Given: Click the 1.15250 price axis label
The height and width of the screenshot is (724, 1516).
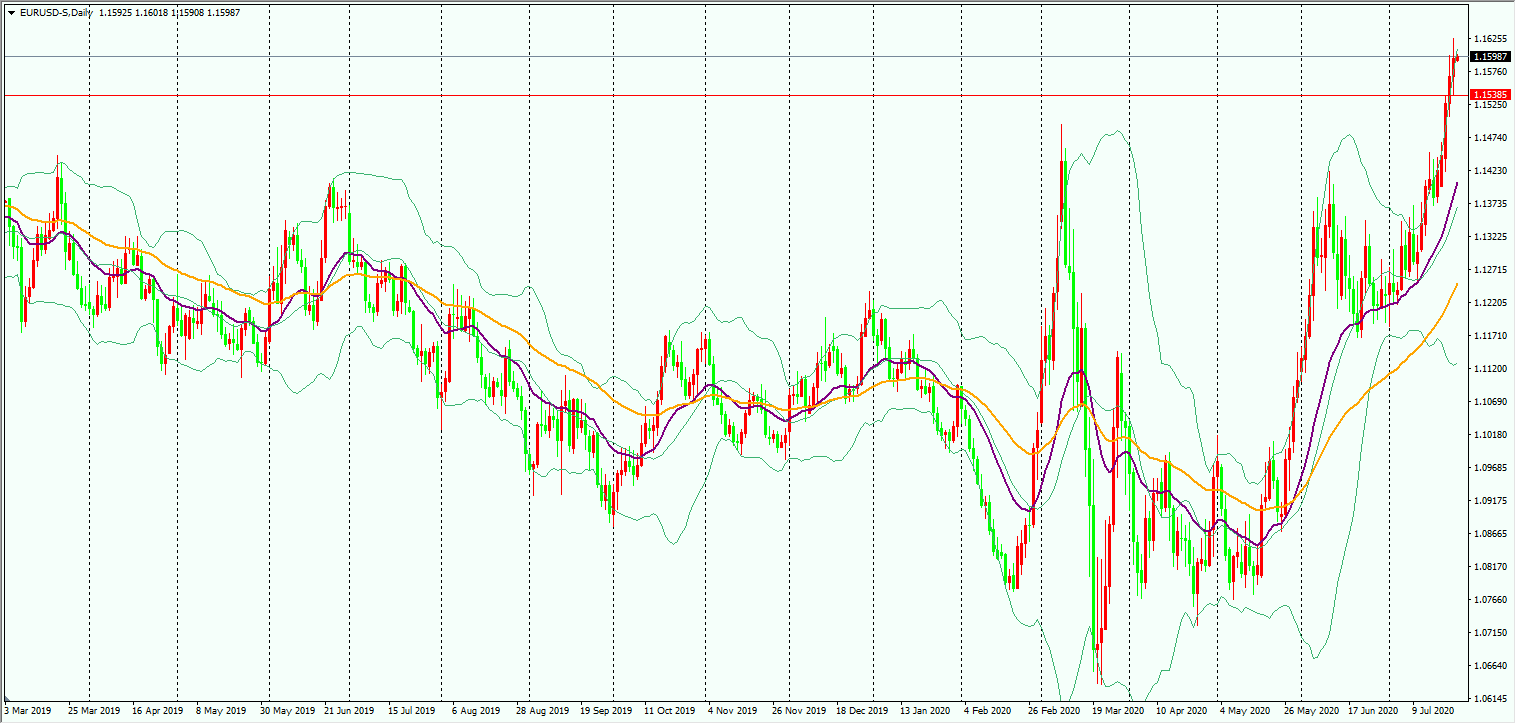Looking at the screenshot, I should [1491, 105].
